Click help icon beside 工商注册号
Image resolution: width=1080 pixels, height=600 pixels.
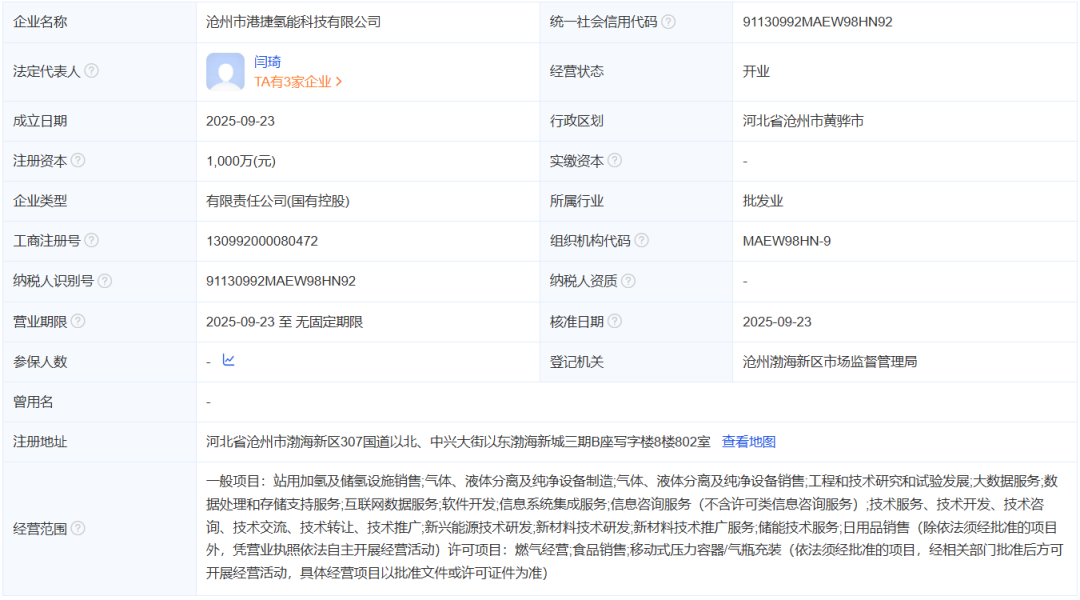(x=91, y=241)
